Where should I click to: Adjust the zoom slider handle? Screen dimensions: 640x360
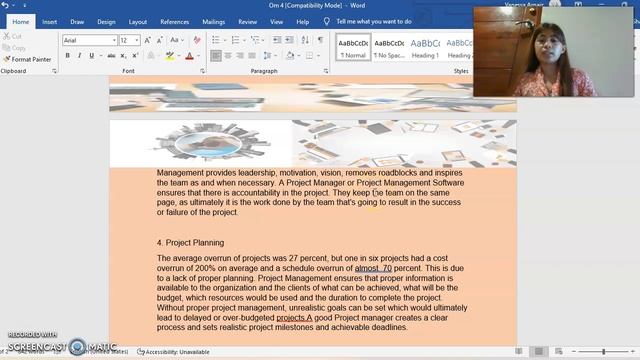click(604, 351)
